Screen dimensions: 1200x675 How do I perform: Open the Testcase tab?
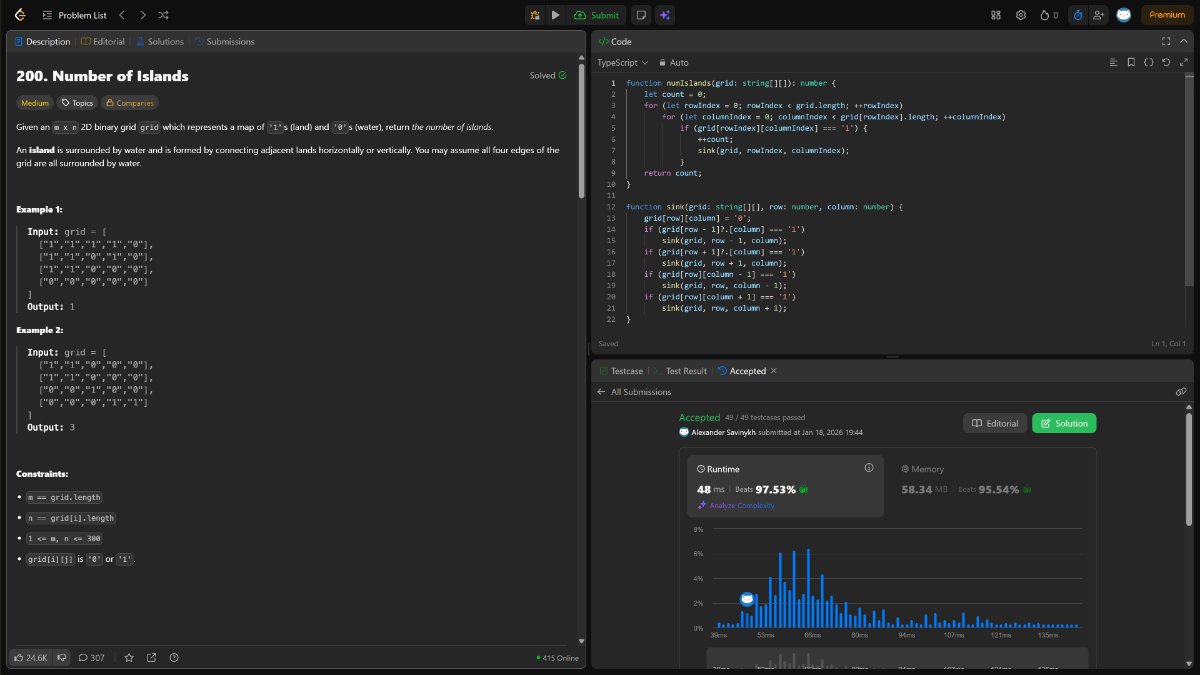pyautogui.click(x=620, y=371)
